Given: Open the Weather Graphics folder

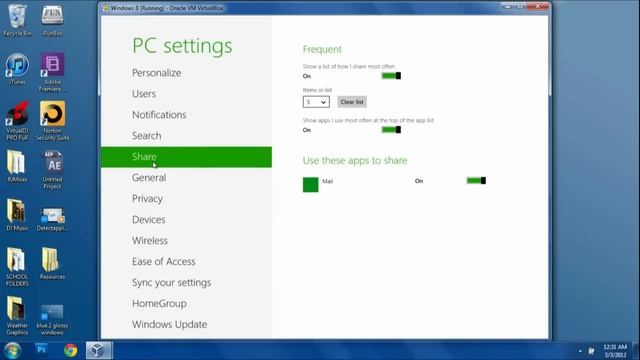Looking at the screenshot, I should pyautogui.click(x=17, y=315).
